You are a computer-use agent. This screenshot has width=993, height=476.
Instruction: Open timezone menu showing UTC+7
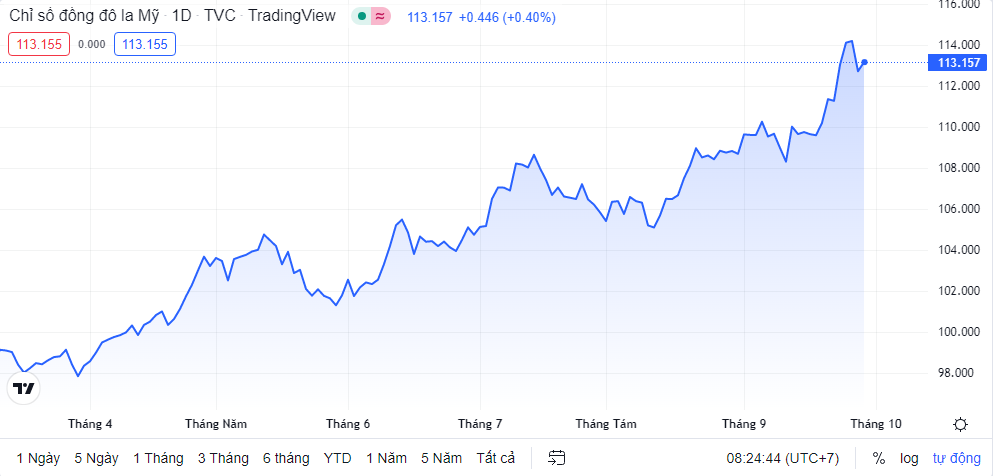click(x=783, y=458)
